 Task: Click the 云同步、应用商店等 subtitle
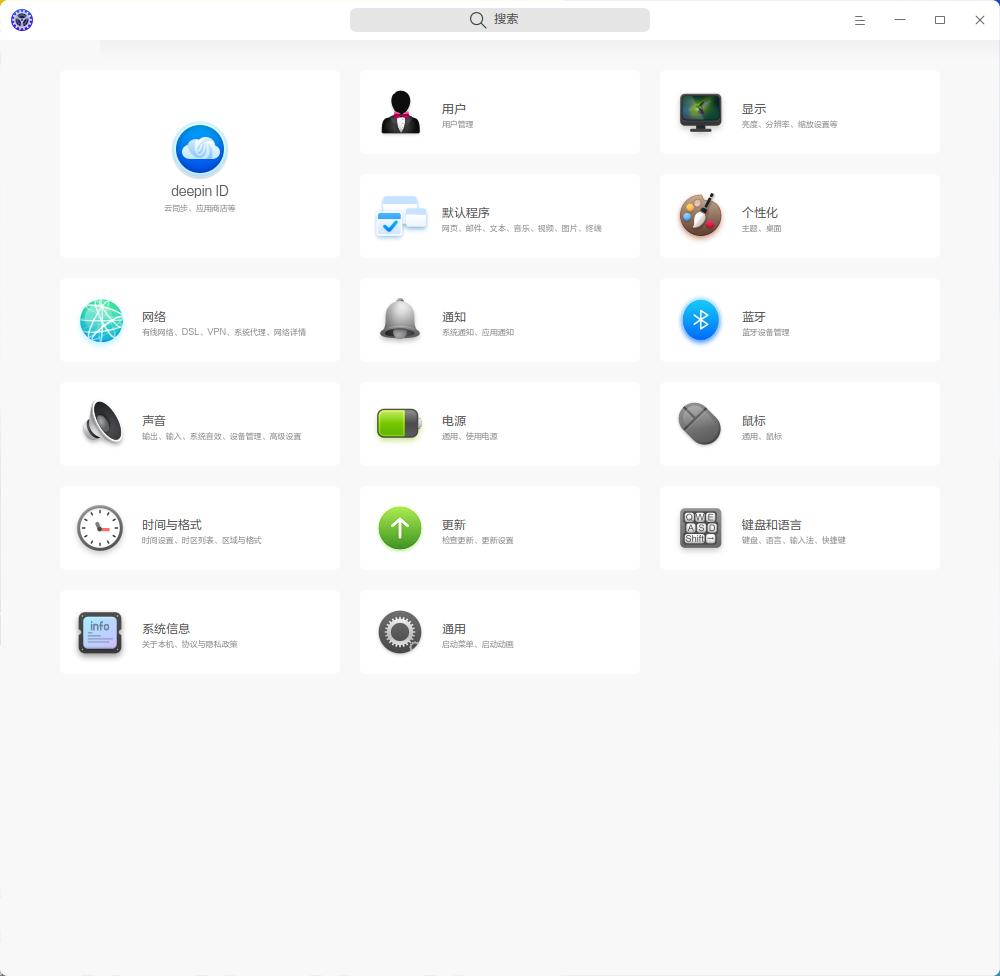(200, 209)
